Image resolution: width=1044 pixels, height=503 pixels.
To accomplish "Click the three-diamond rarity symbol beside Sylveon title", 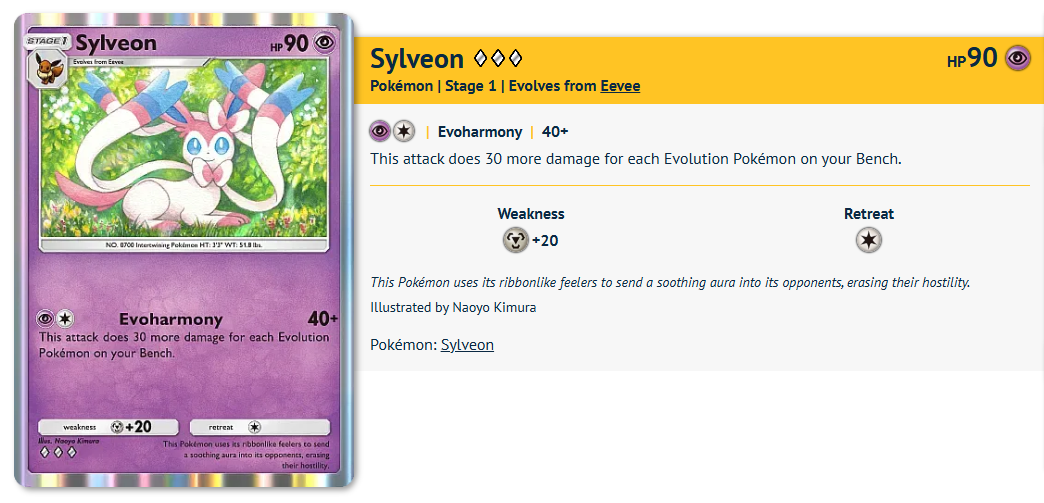I will (498, 59).
